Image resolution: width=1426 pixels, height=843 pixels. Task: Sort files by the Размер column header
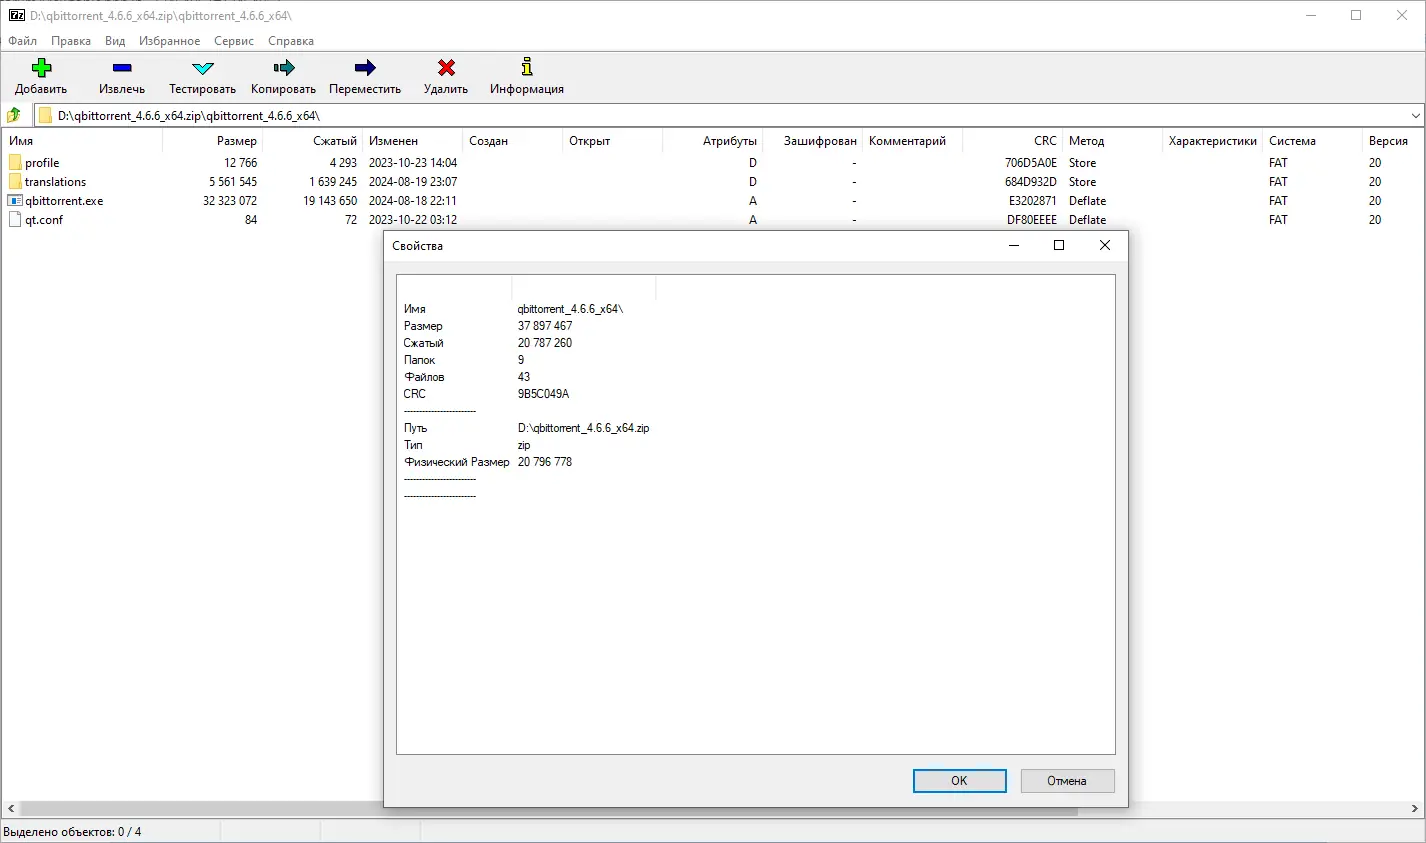(237, 140)
